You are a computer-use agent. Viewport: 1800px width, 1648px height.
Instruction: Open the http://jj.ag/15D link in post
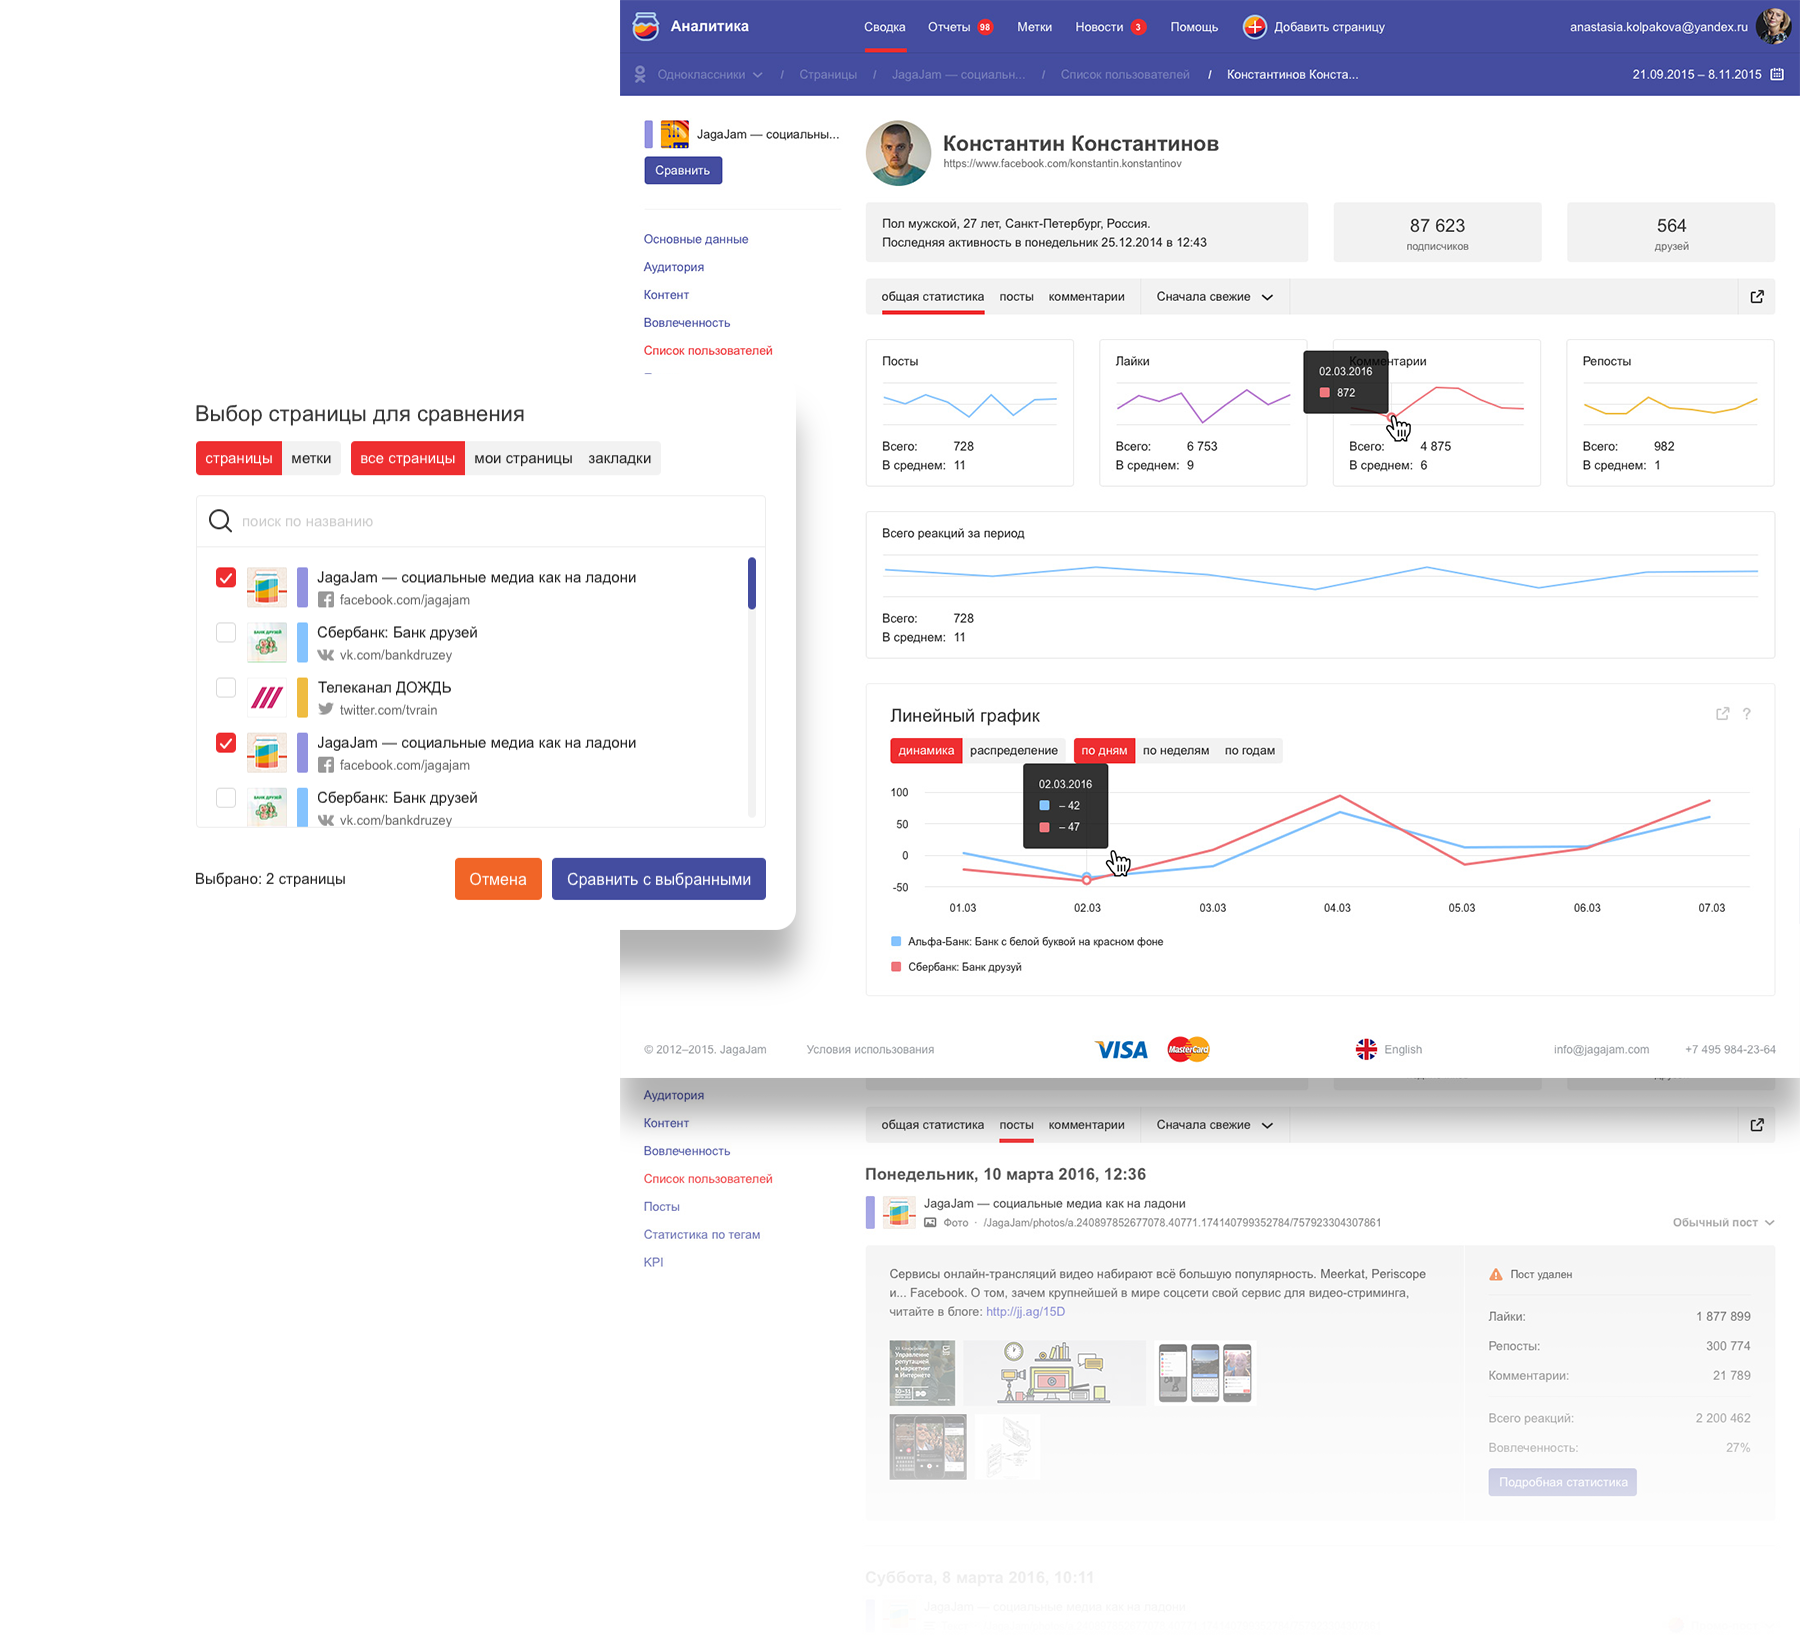[1025, 1312]
